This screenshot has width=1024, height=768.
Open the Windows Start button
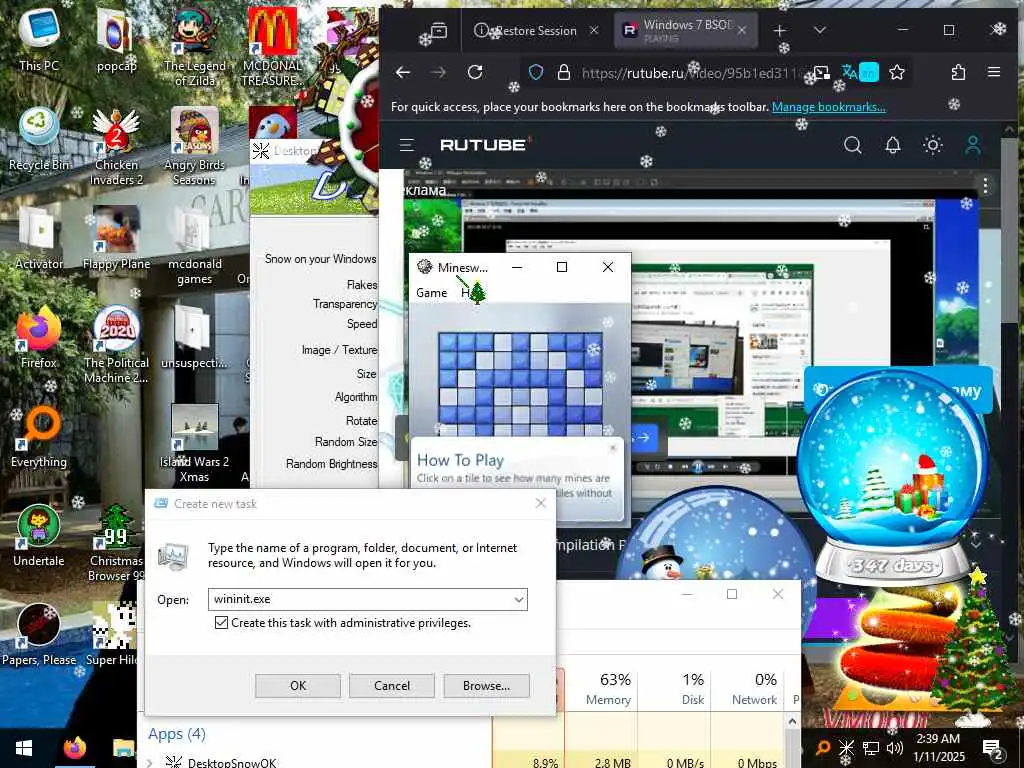pyautogui.click(x=24, y=748)
